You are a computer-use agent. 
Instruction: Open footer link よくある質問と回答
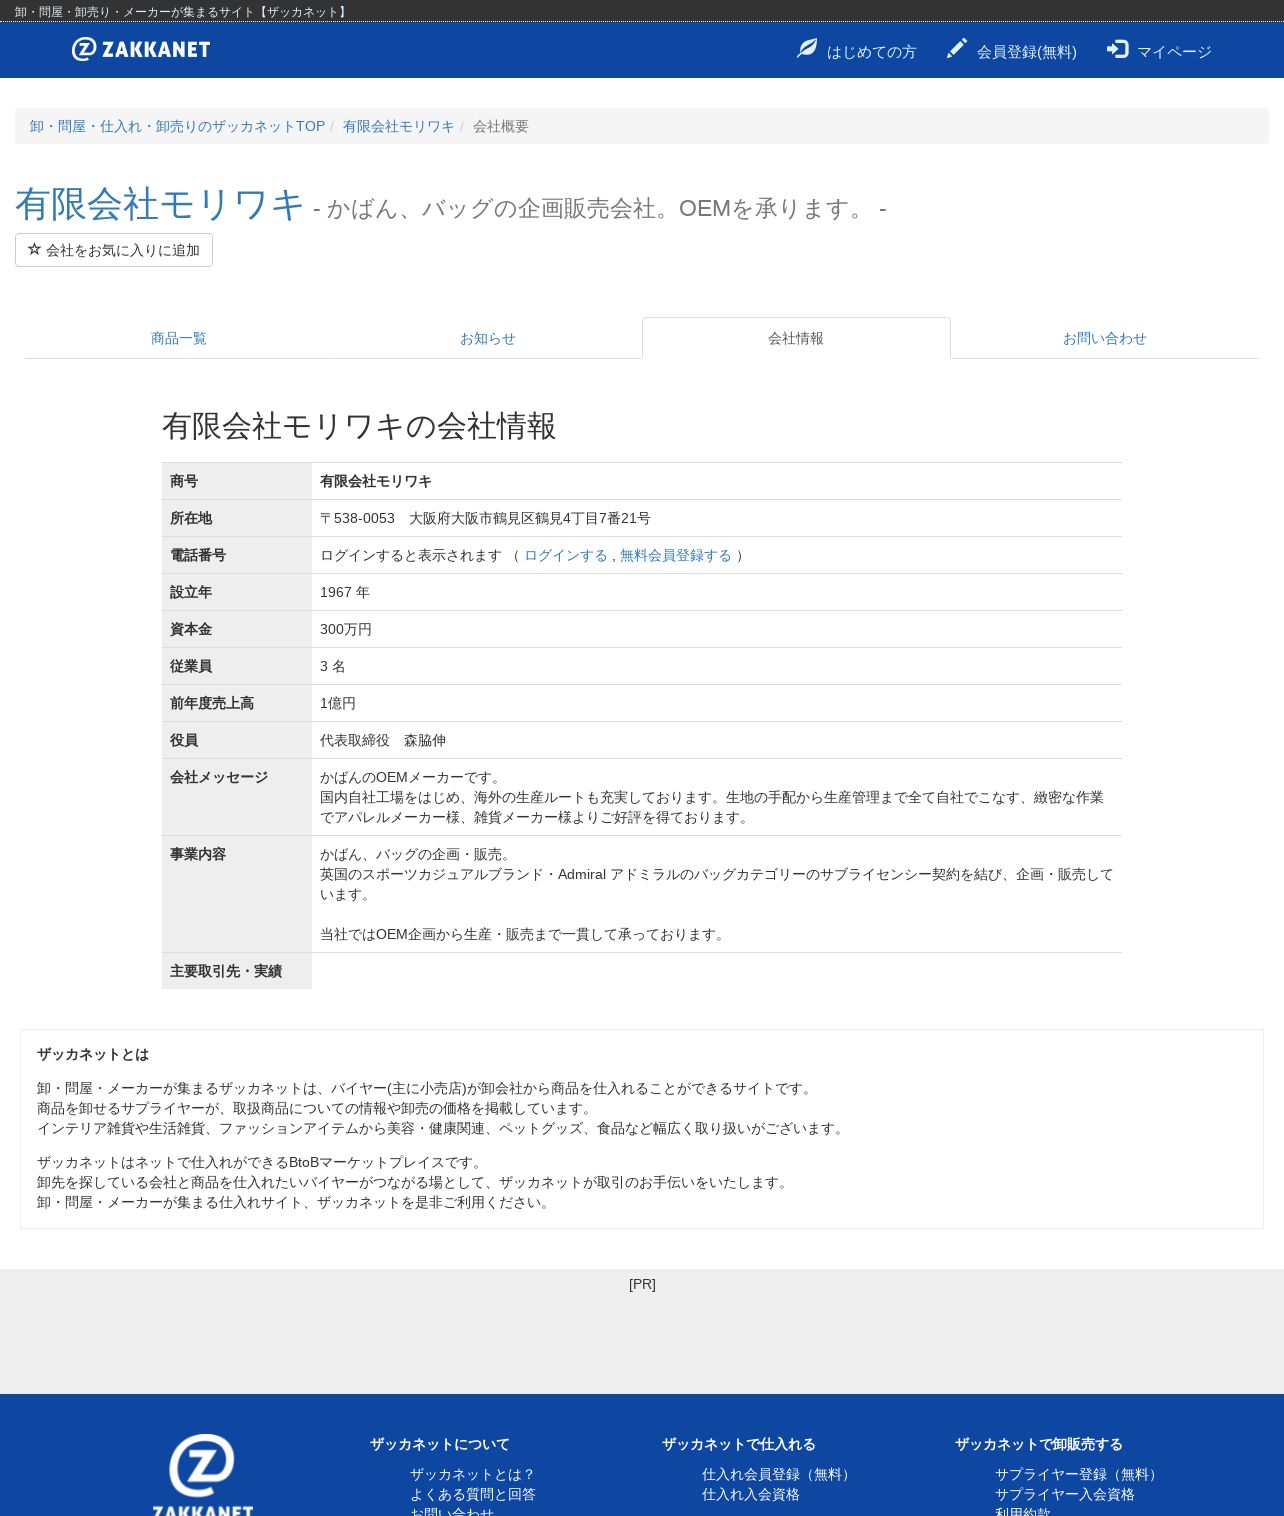473,1494
